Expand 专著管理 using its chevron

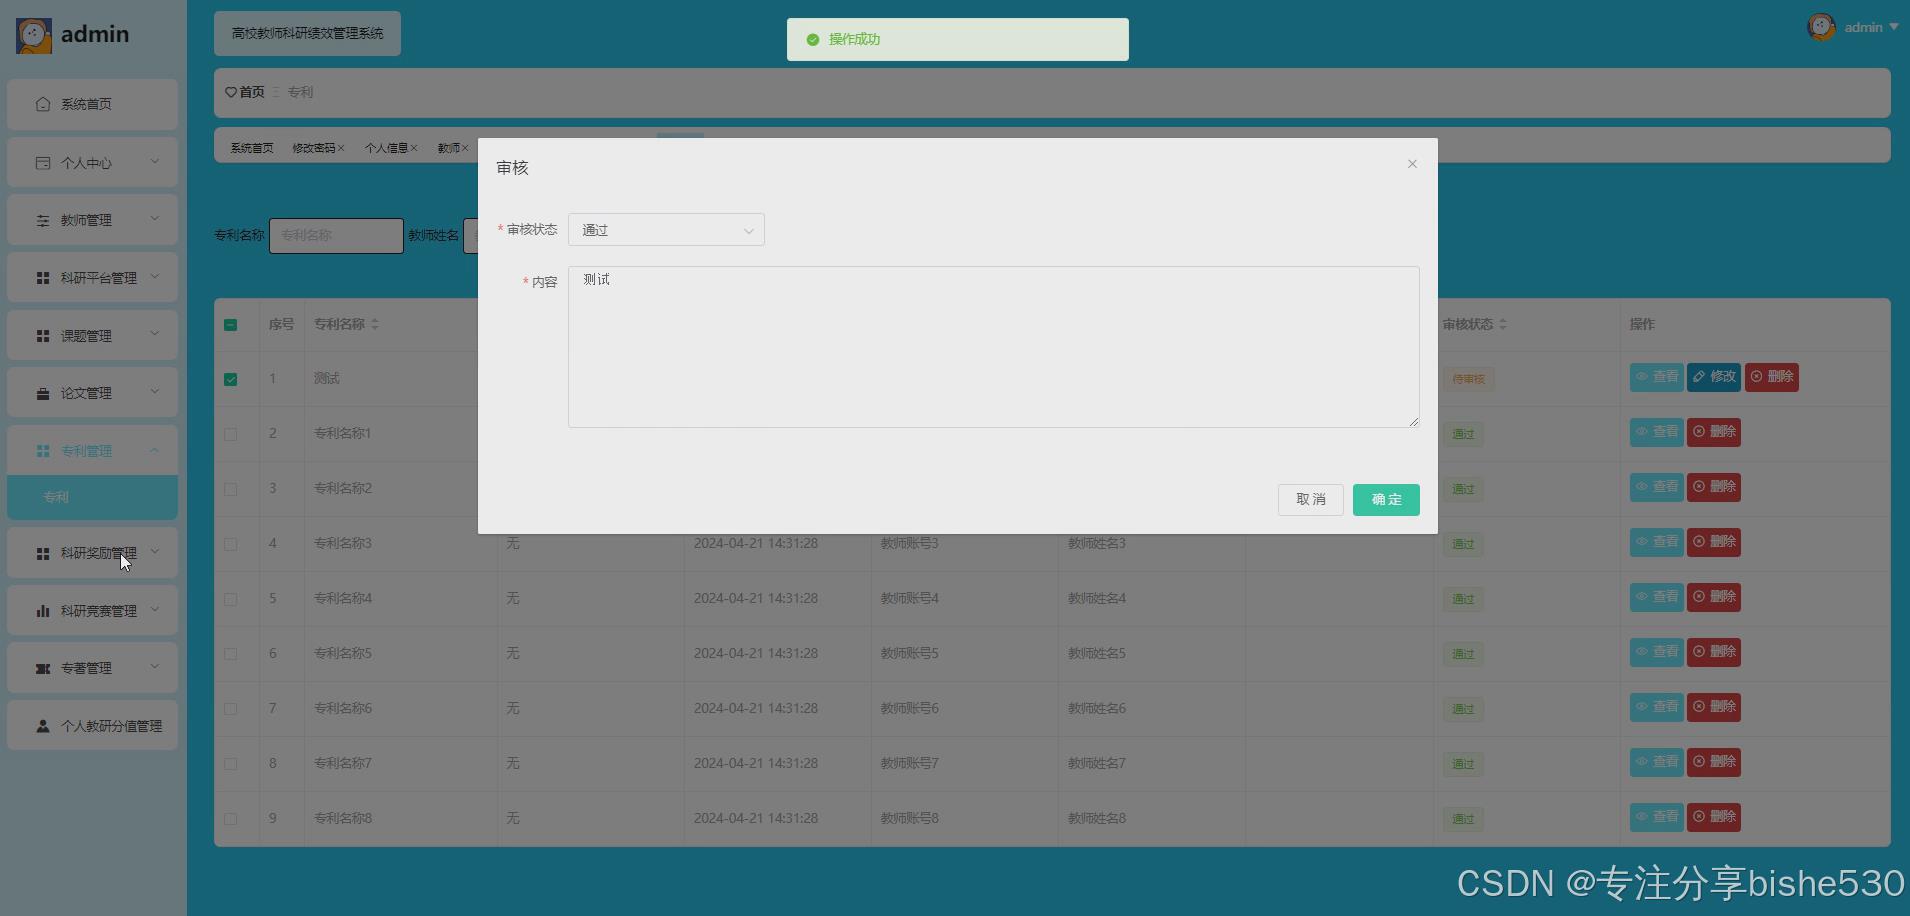(x=155, y=666)
